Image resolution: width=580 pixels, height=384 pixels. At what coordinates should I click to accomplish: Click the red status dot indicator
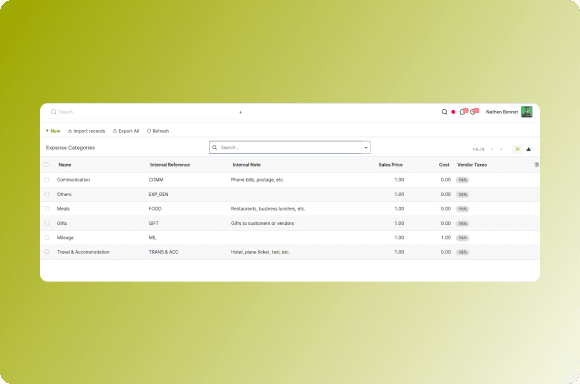point(453,112)
